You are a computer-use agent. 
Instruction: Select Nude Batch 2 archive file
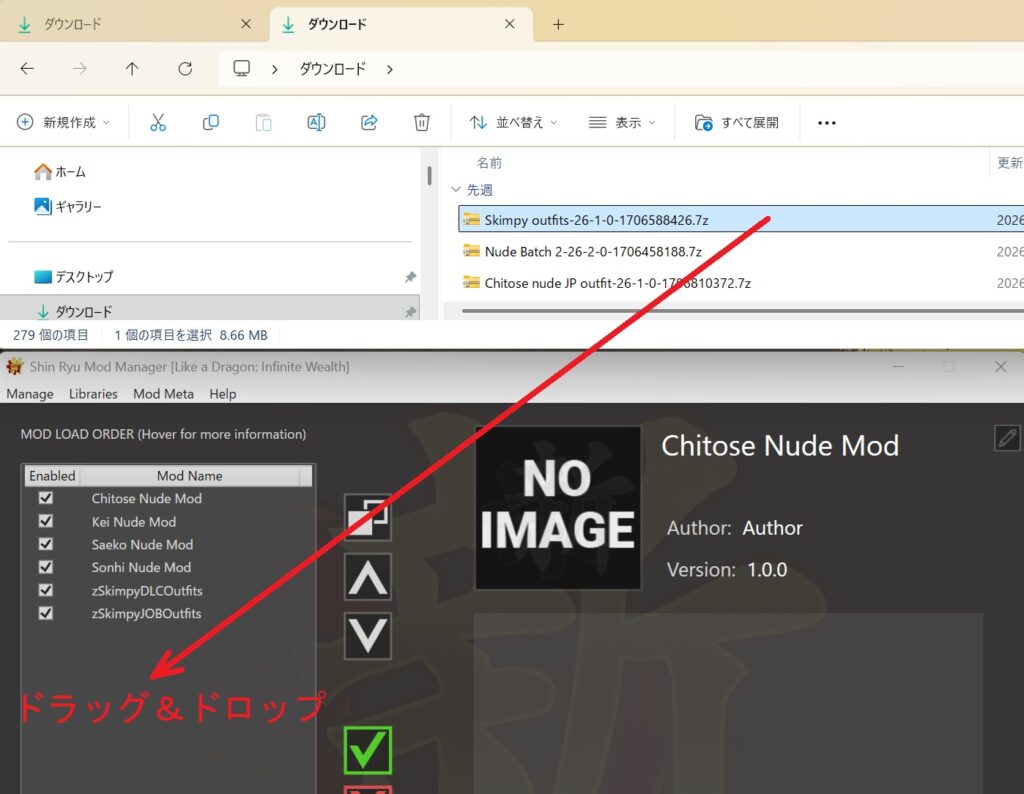(593, 252)
